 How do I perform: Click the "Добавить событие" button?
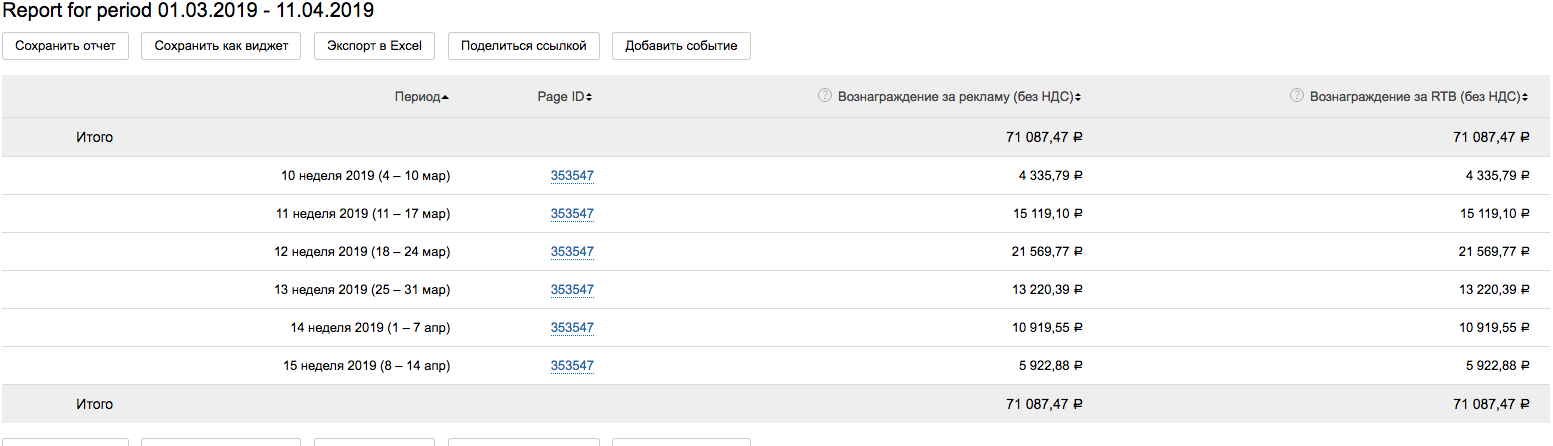coord(681,46)
